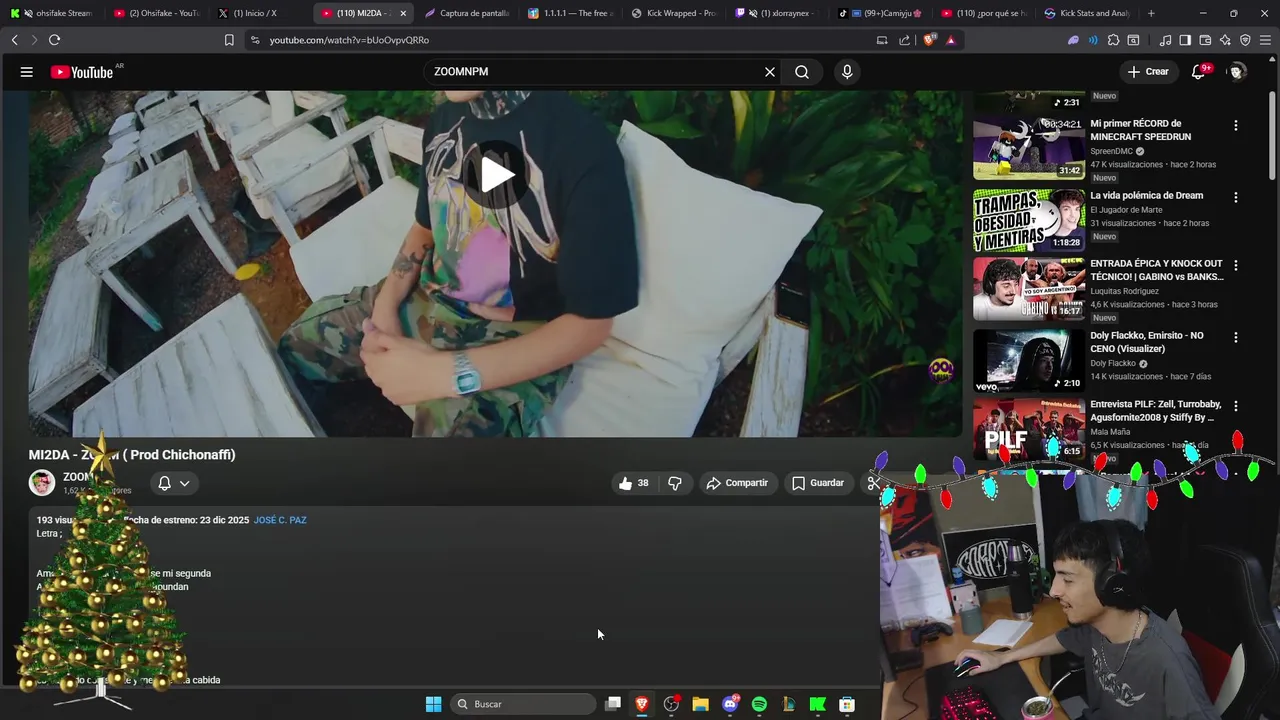Click the Compartir share button

coord(737,483)
